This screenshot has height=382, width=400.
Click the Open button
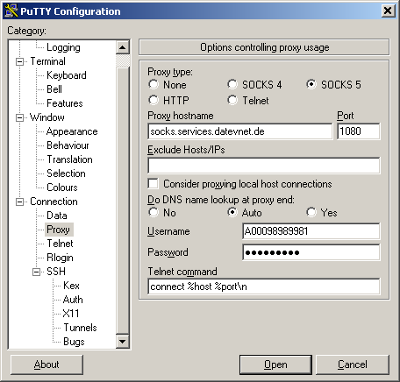click(x=275, y=365)
